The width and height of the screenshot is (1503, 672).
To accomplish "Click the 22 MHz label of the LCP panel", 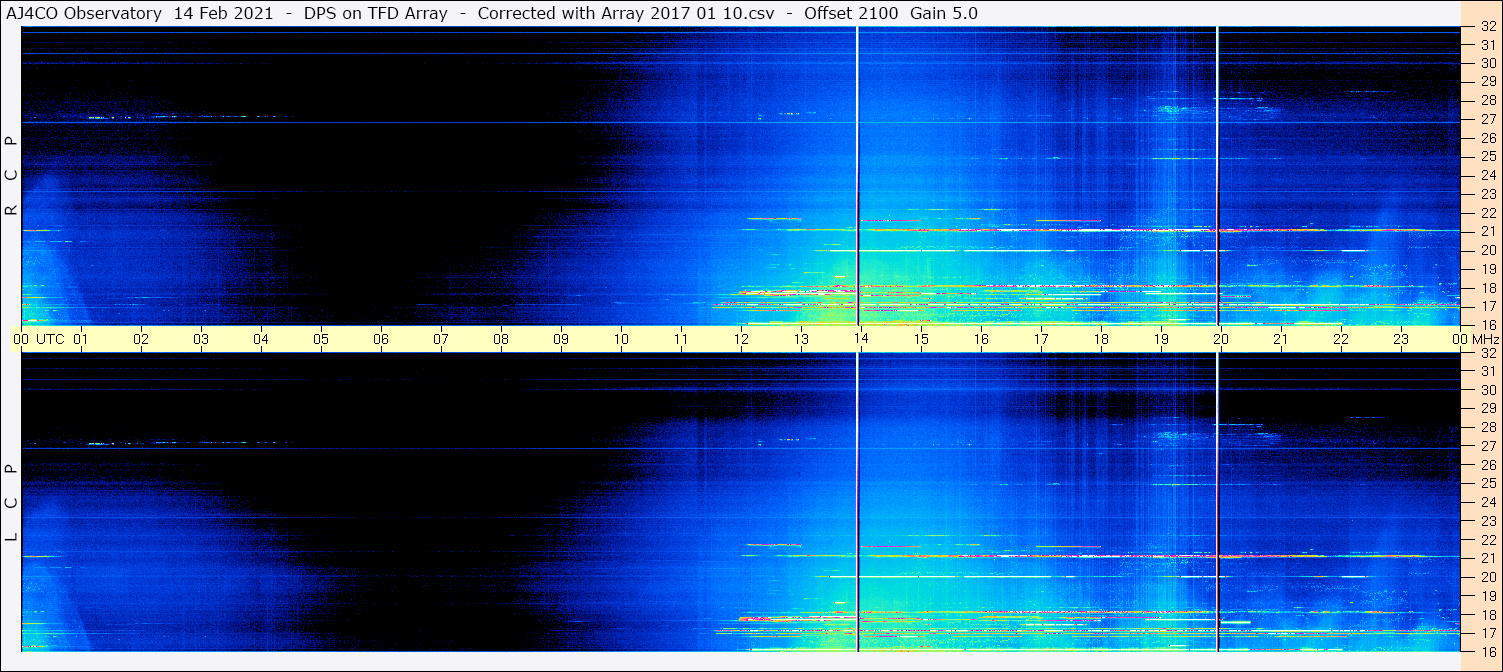I will pyautogui.click(x=1488, y=539).
